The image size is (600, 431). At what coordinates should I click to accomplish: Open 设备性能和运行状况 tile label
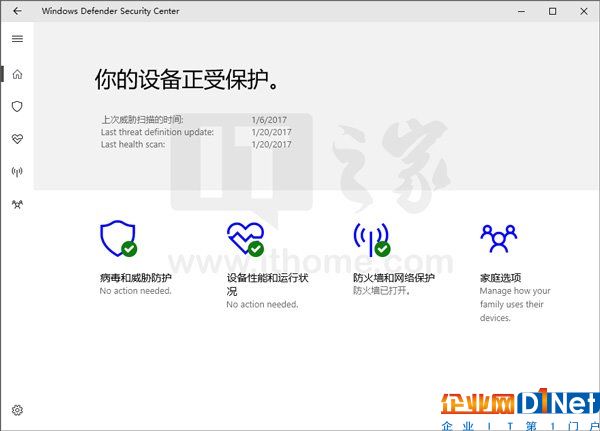tap(267, 284)
